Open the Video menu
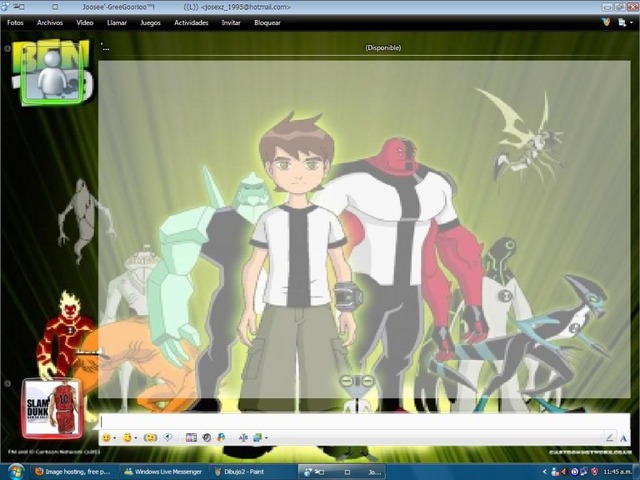This screenshot has height=480, width=640. pyautogui.click(x=85, y=23)
